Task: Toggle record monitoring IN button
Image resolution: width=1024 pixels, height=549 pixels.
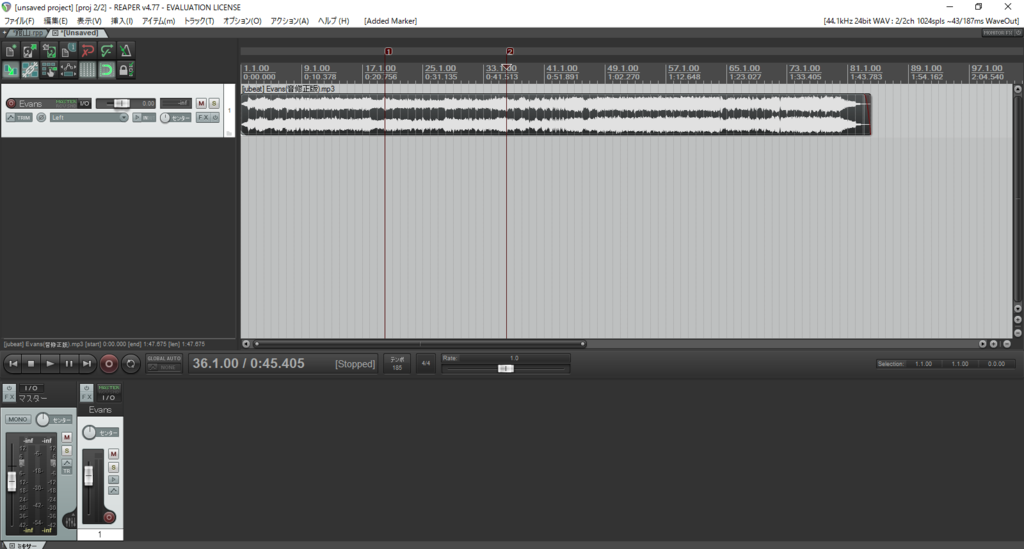Action: point(144,118)
